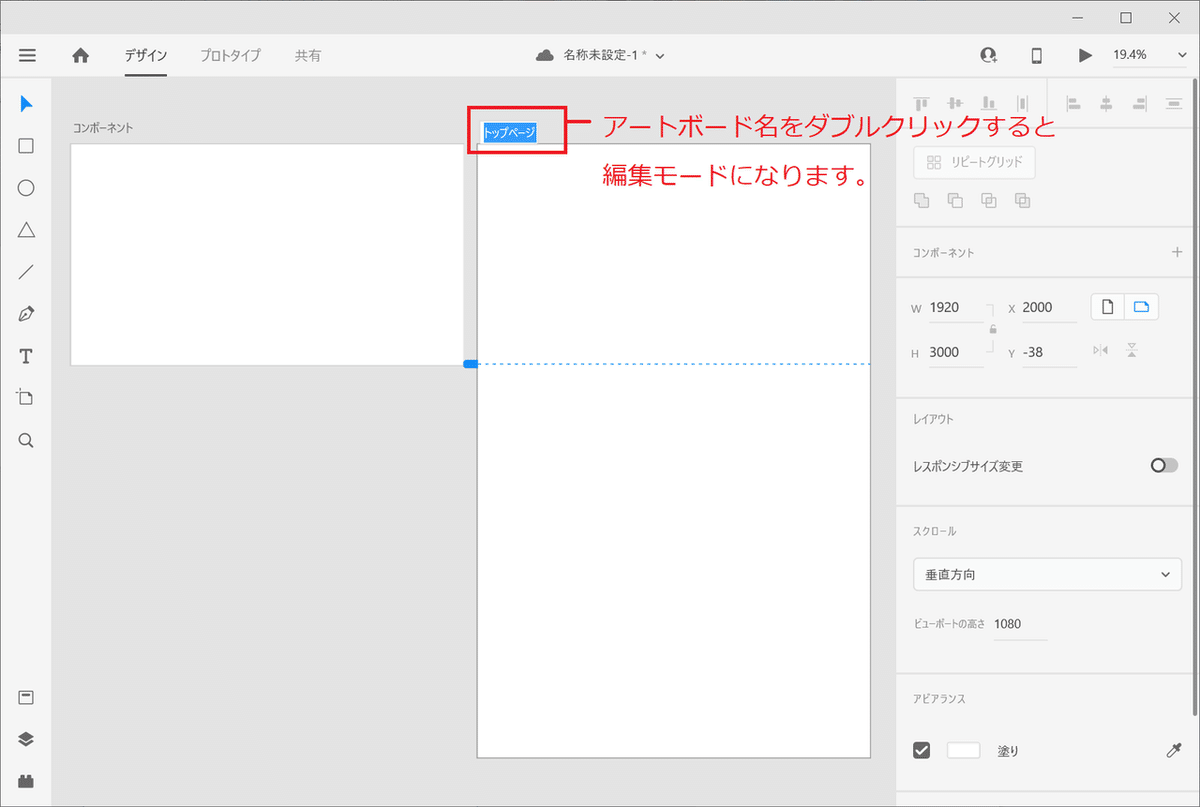Open the Libraries panel icon
The image size is (1200, 807).
(27, 697)
